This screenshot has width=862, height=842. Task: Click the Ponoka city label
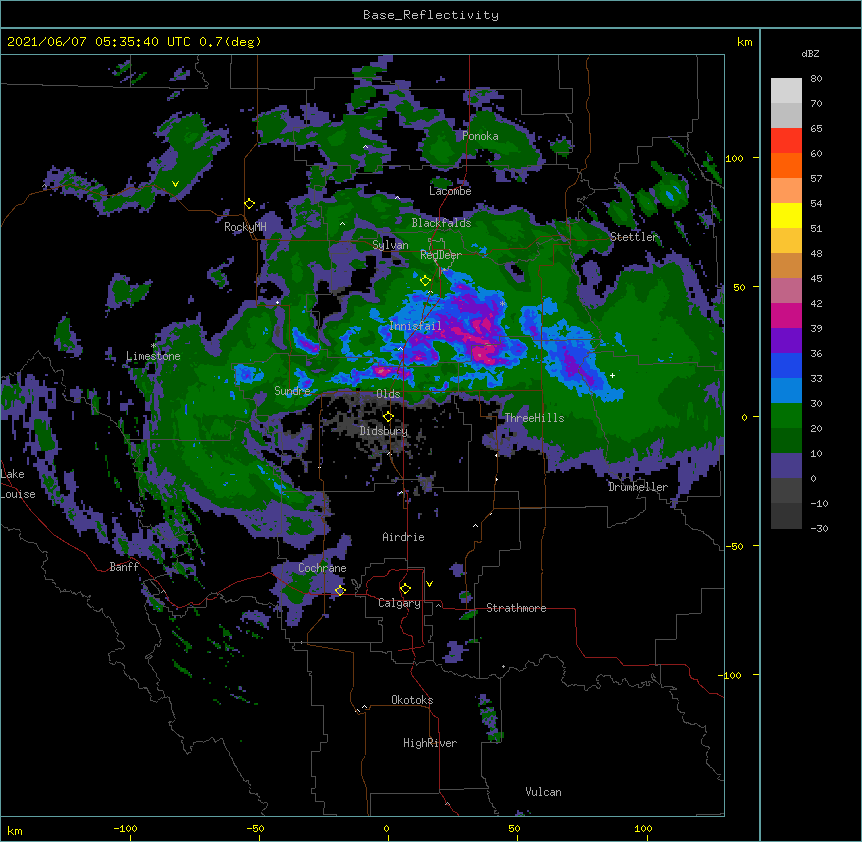pyautogui.click(x=480, y=136)
